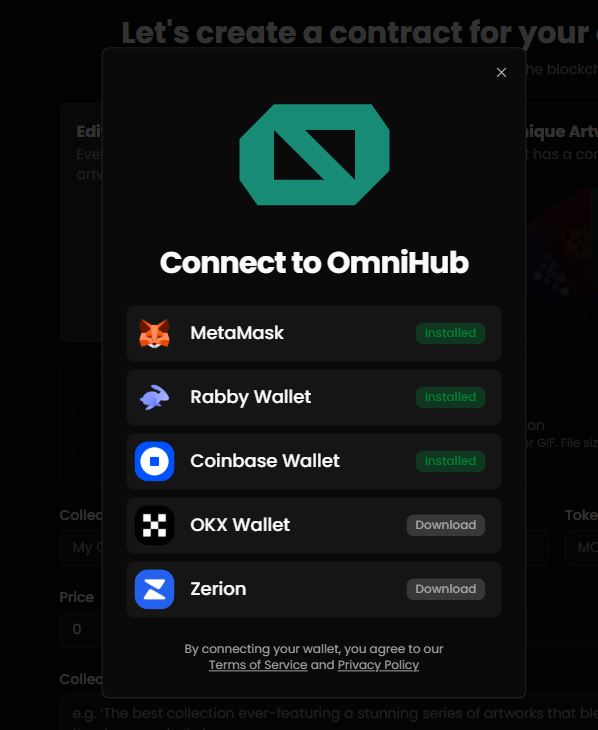Viewport: 598px width, 730px height.
Task: Click the Zerion blue icon
Action: [154, 589]
